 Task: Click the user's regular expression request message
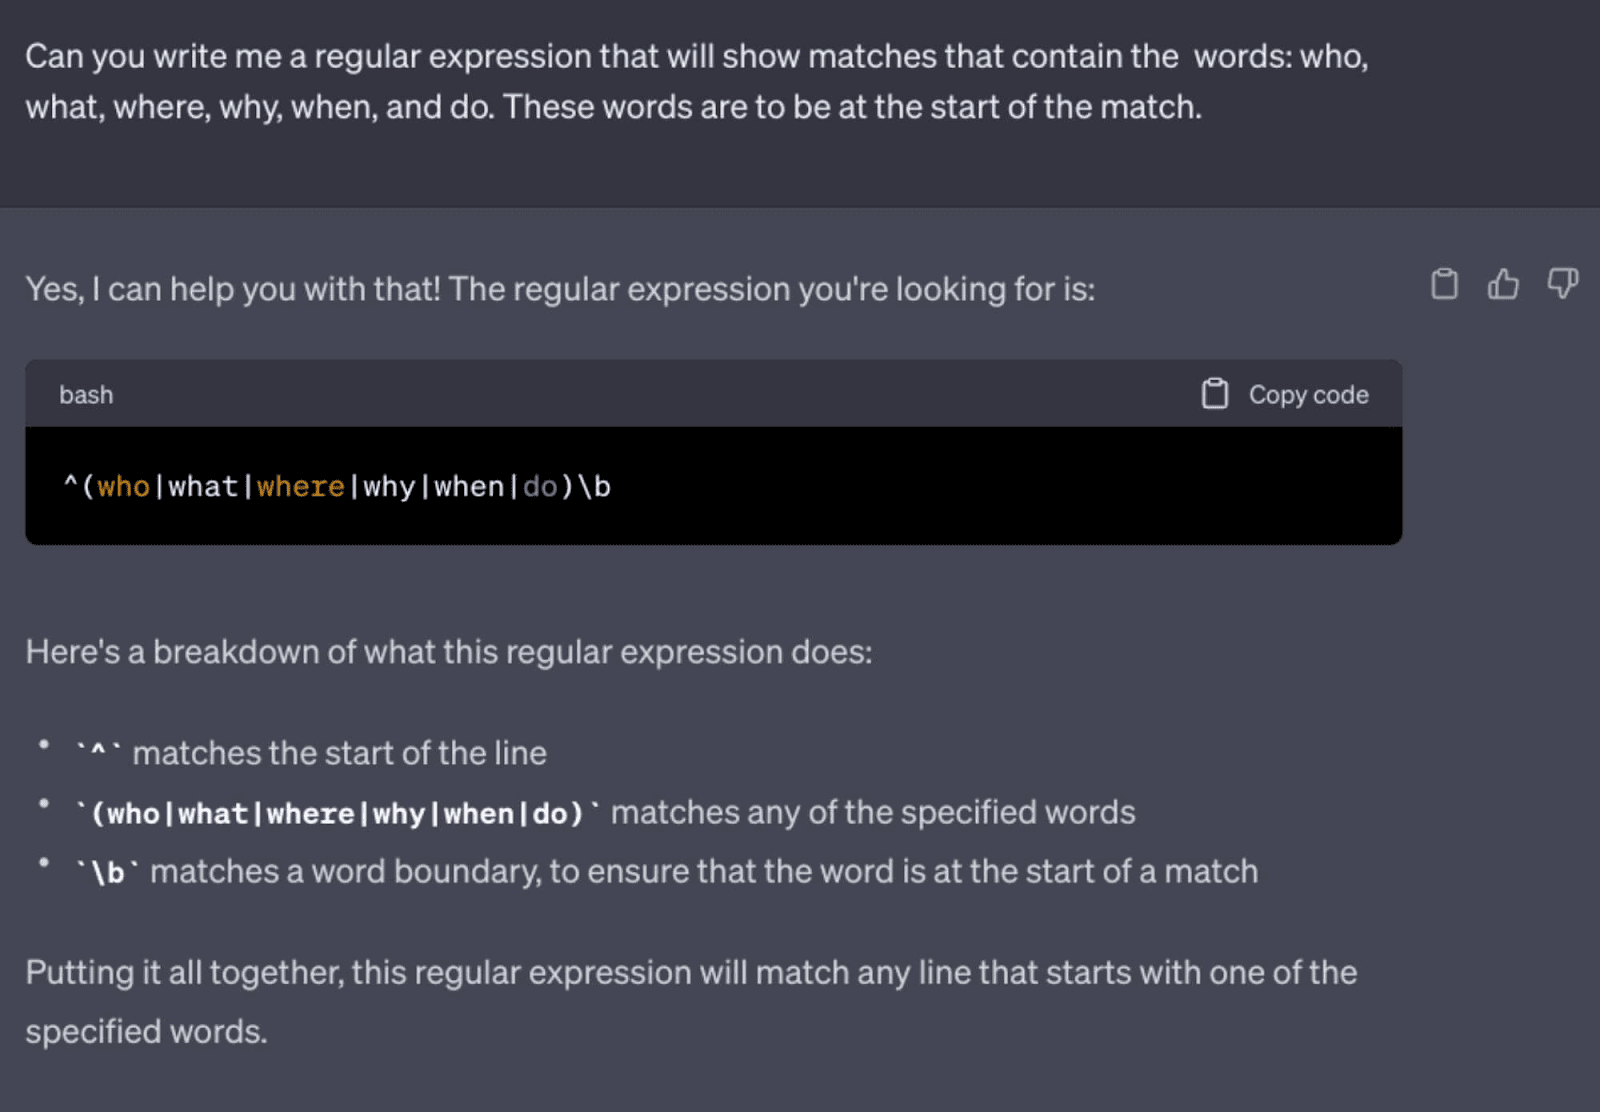(696, 82)
